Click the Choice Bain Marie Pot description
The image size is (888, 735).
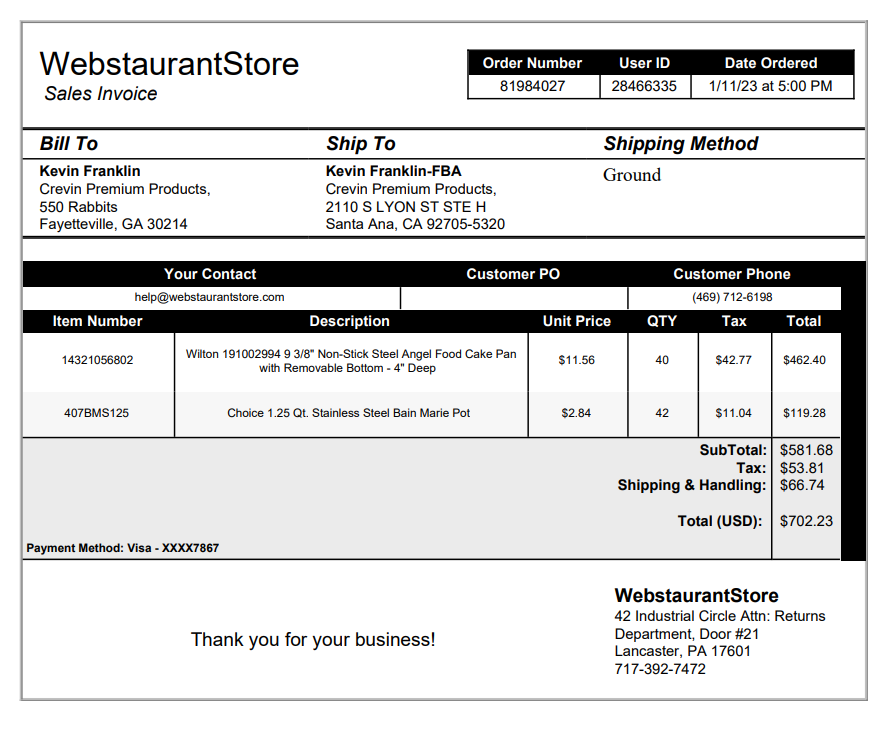349,413
